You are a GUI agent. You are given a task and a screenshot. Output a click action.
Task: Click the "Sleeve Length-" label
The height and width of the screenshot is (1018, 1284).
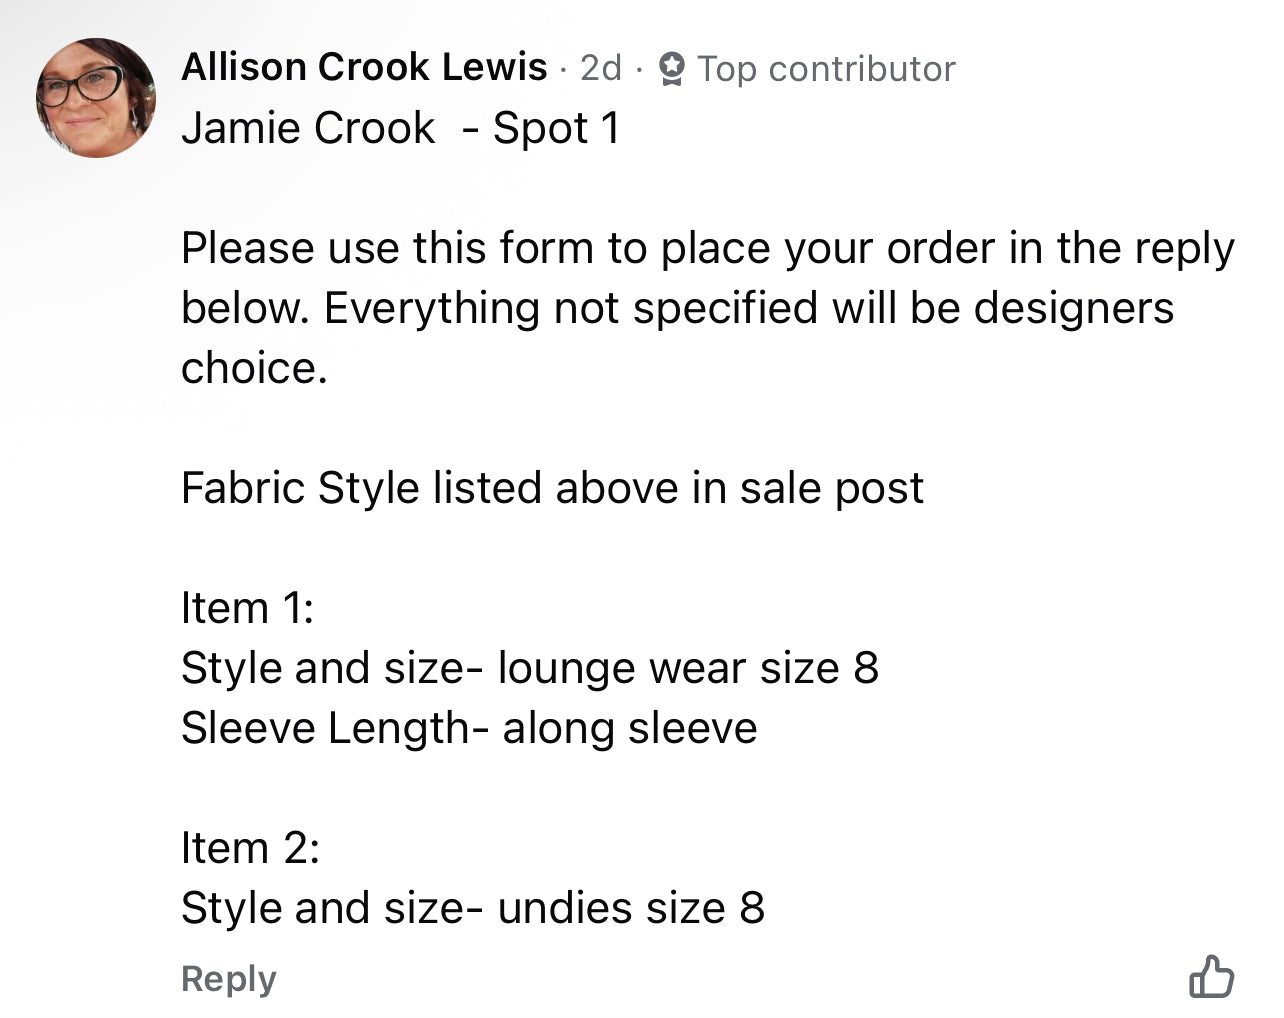tap(335, 728)
